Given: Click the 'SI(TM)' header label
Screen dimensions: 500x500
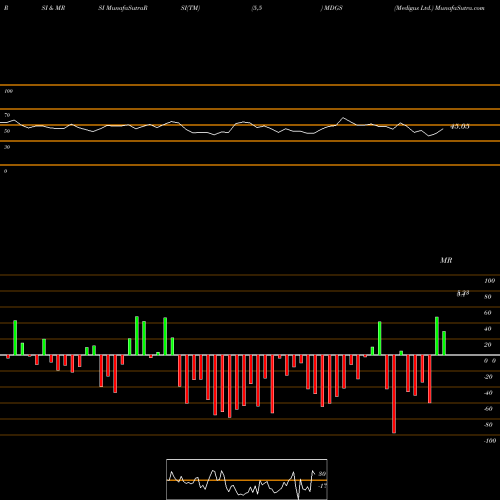Looking at the screenshot, I should pyautogui.click(x=190, y=8).
